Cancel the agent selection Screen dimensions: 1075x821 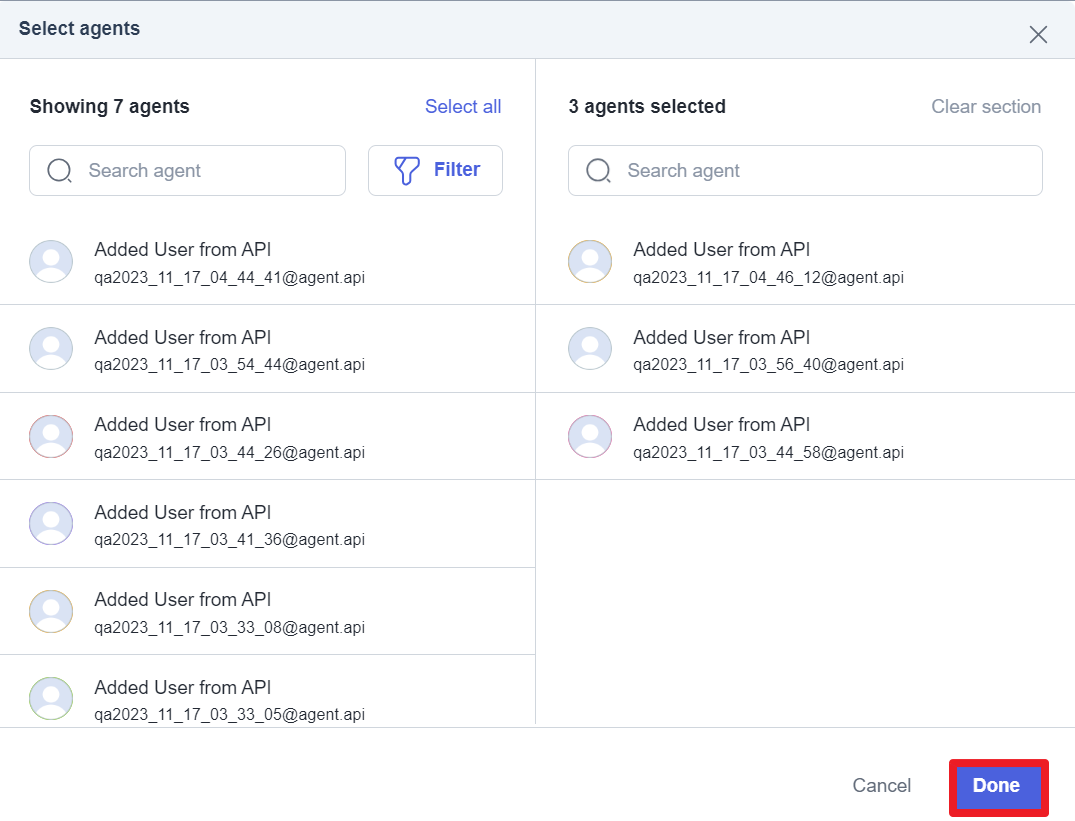point(882,785)
